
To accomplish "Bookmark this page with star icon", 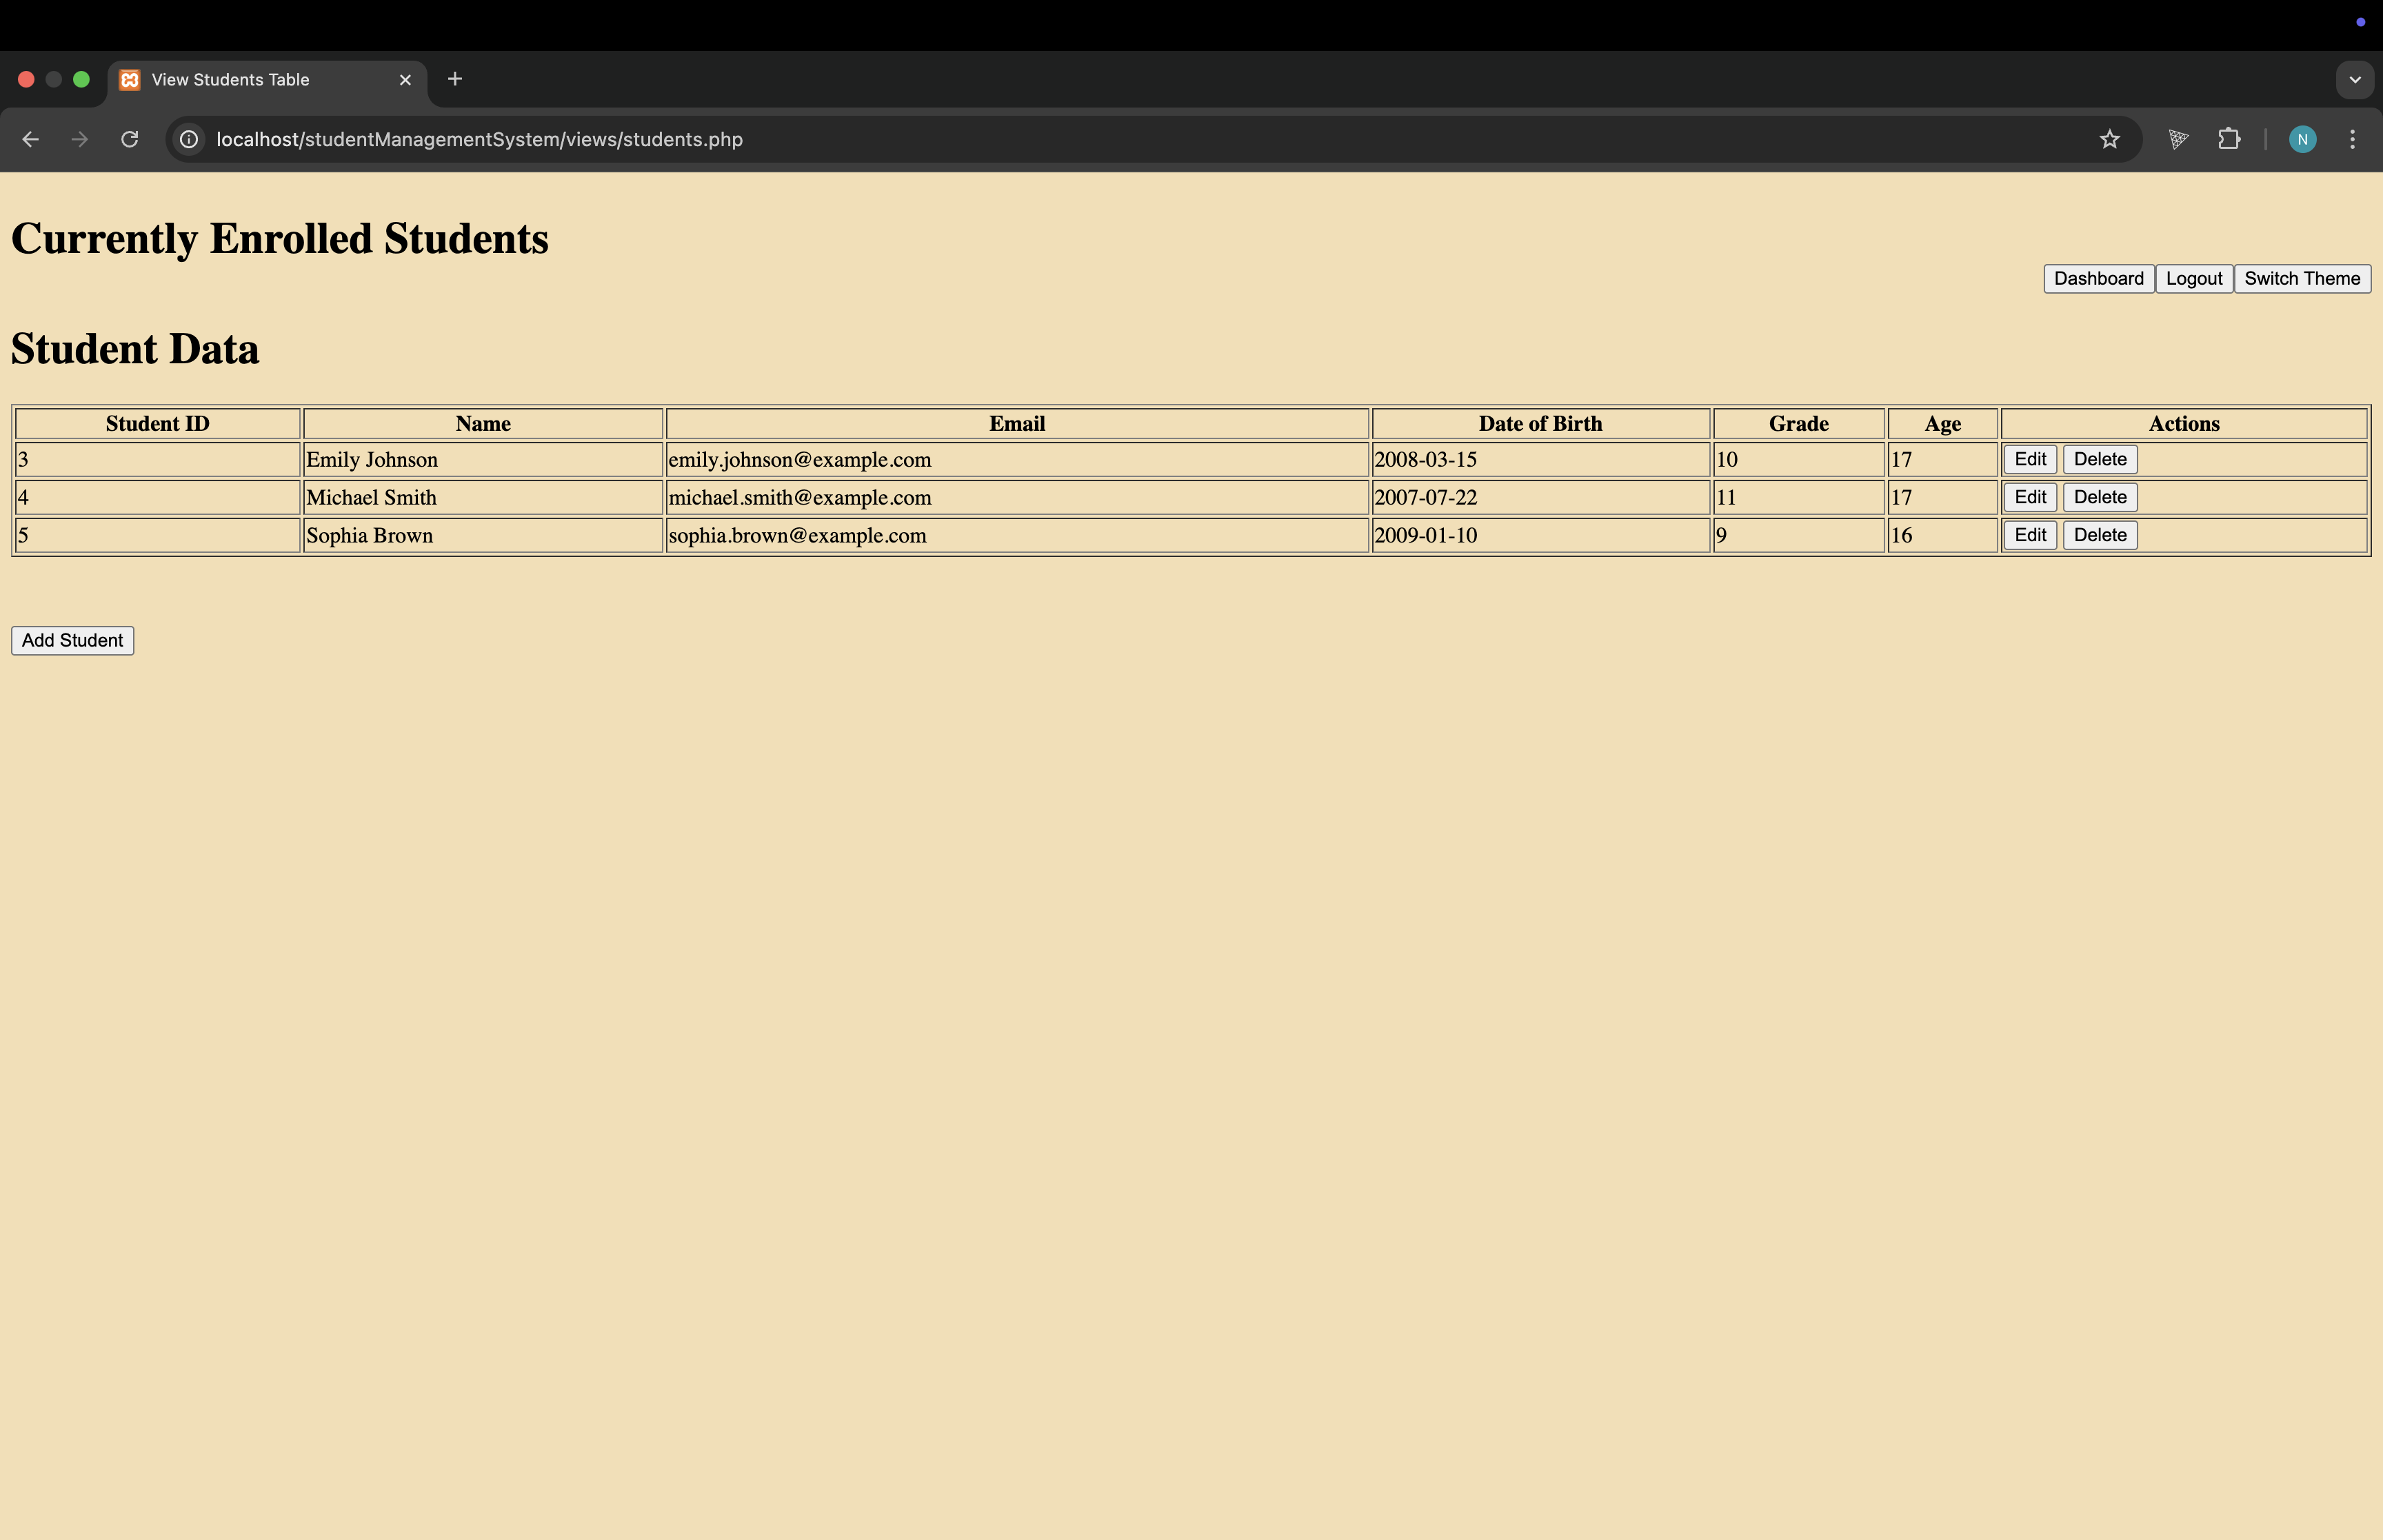I will pyautogui.click(x=2109, y=139).
